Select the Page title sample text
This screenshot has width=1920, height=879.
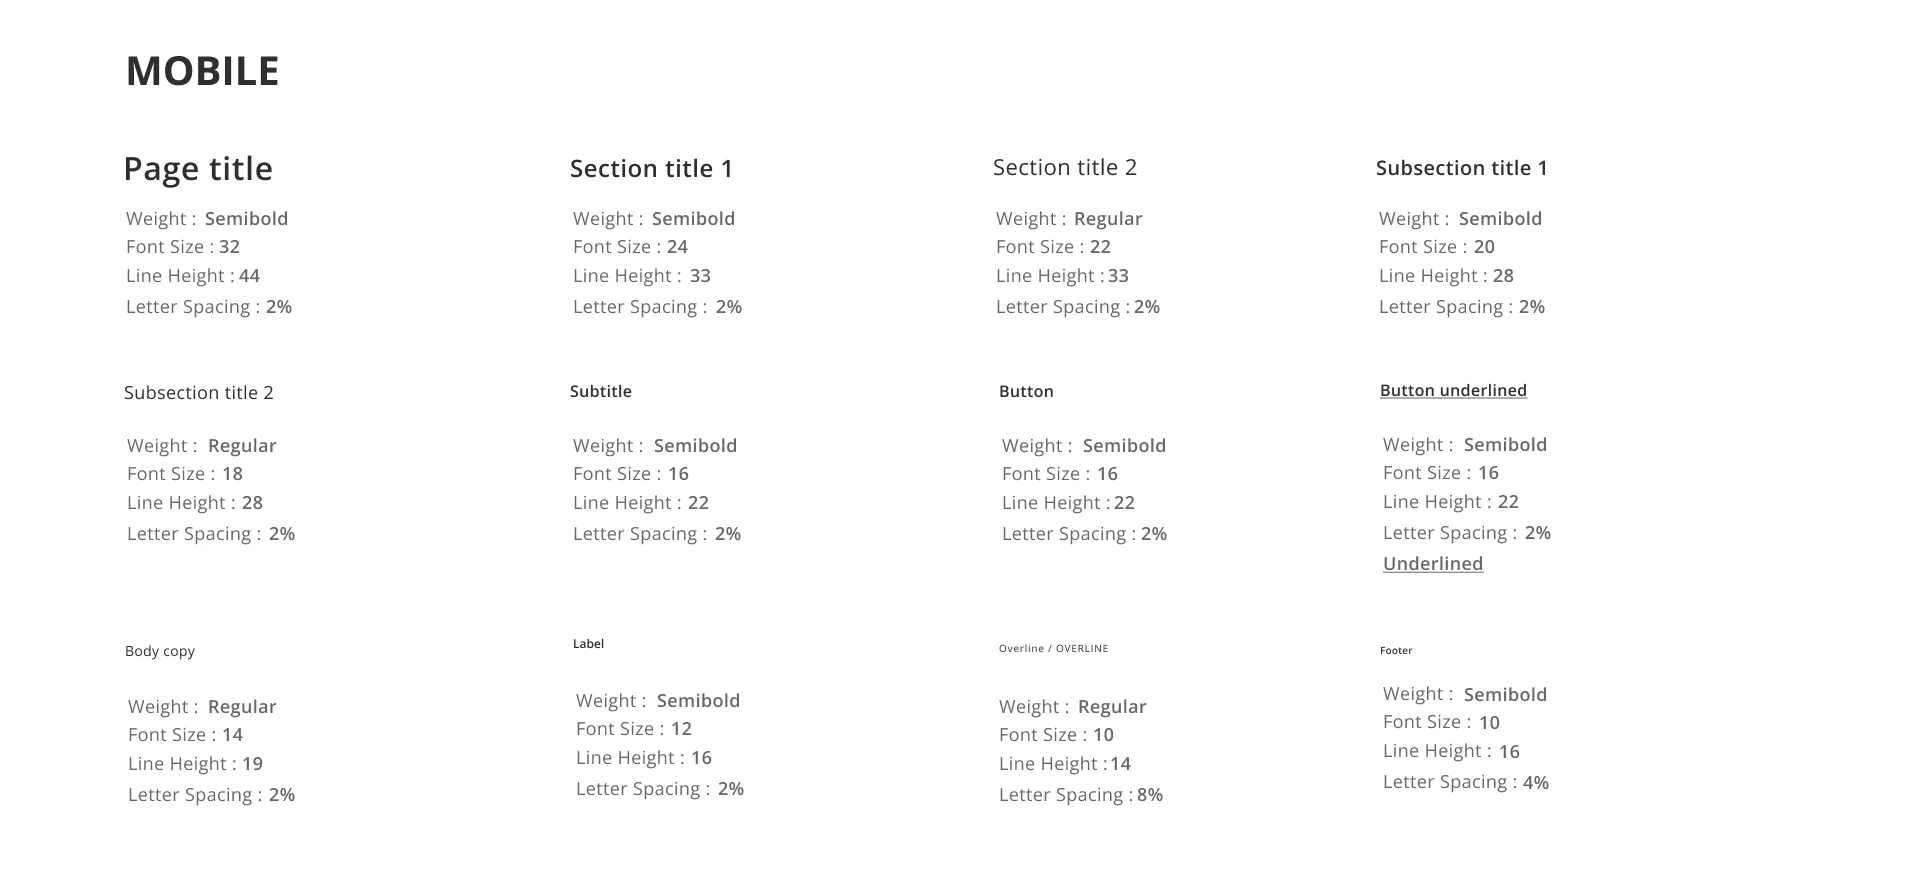198,169
